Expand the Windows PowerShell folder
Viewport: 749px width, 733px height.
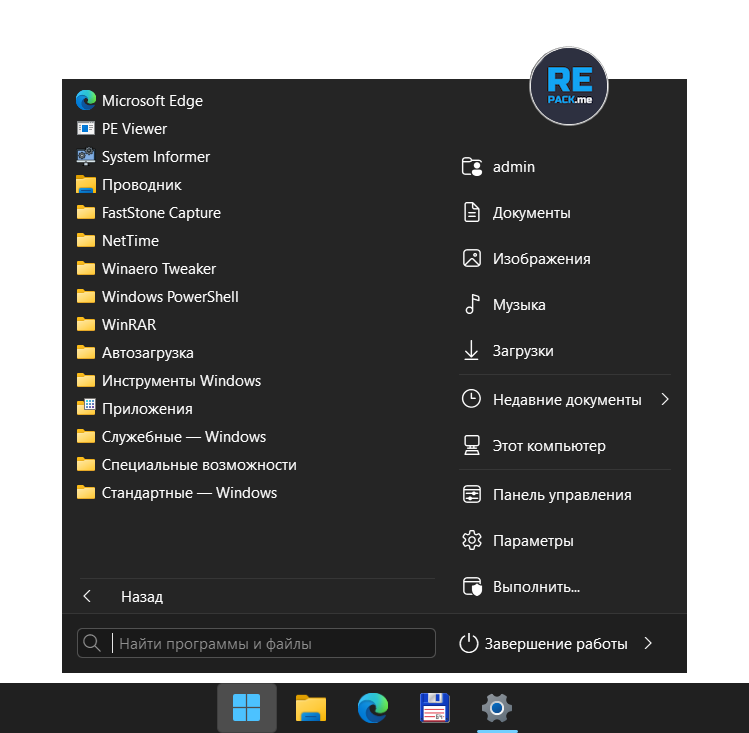(x=169, y=297)
